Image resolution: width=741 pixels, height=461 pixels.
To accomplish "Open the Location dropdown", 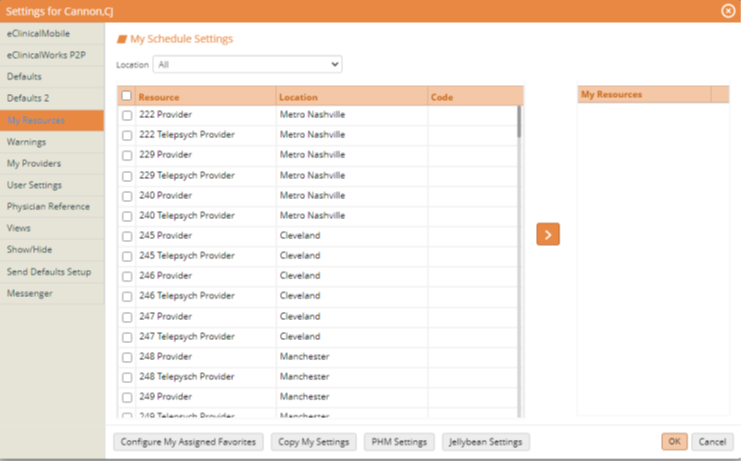I will click(247, 64).
